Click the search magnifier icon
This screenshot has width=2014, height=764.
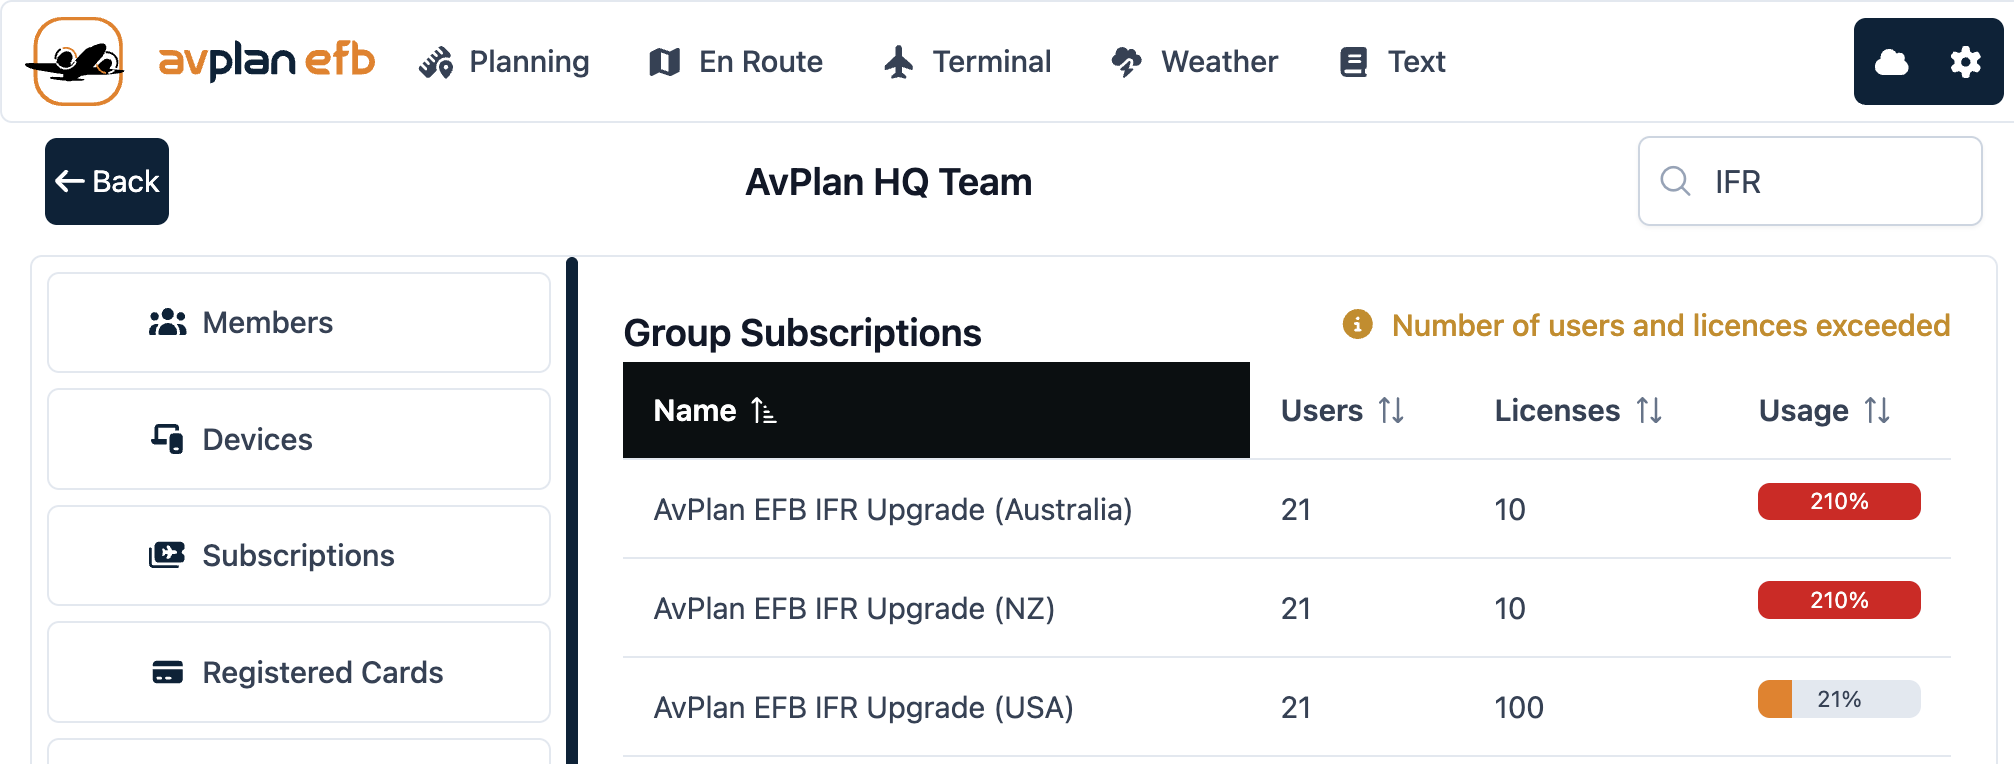point(1675,182)
